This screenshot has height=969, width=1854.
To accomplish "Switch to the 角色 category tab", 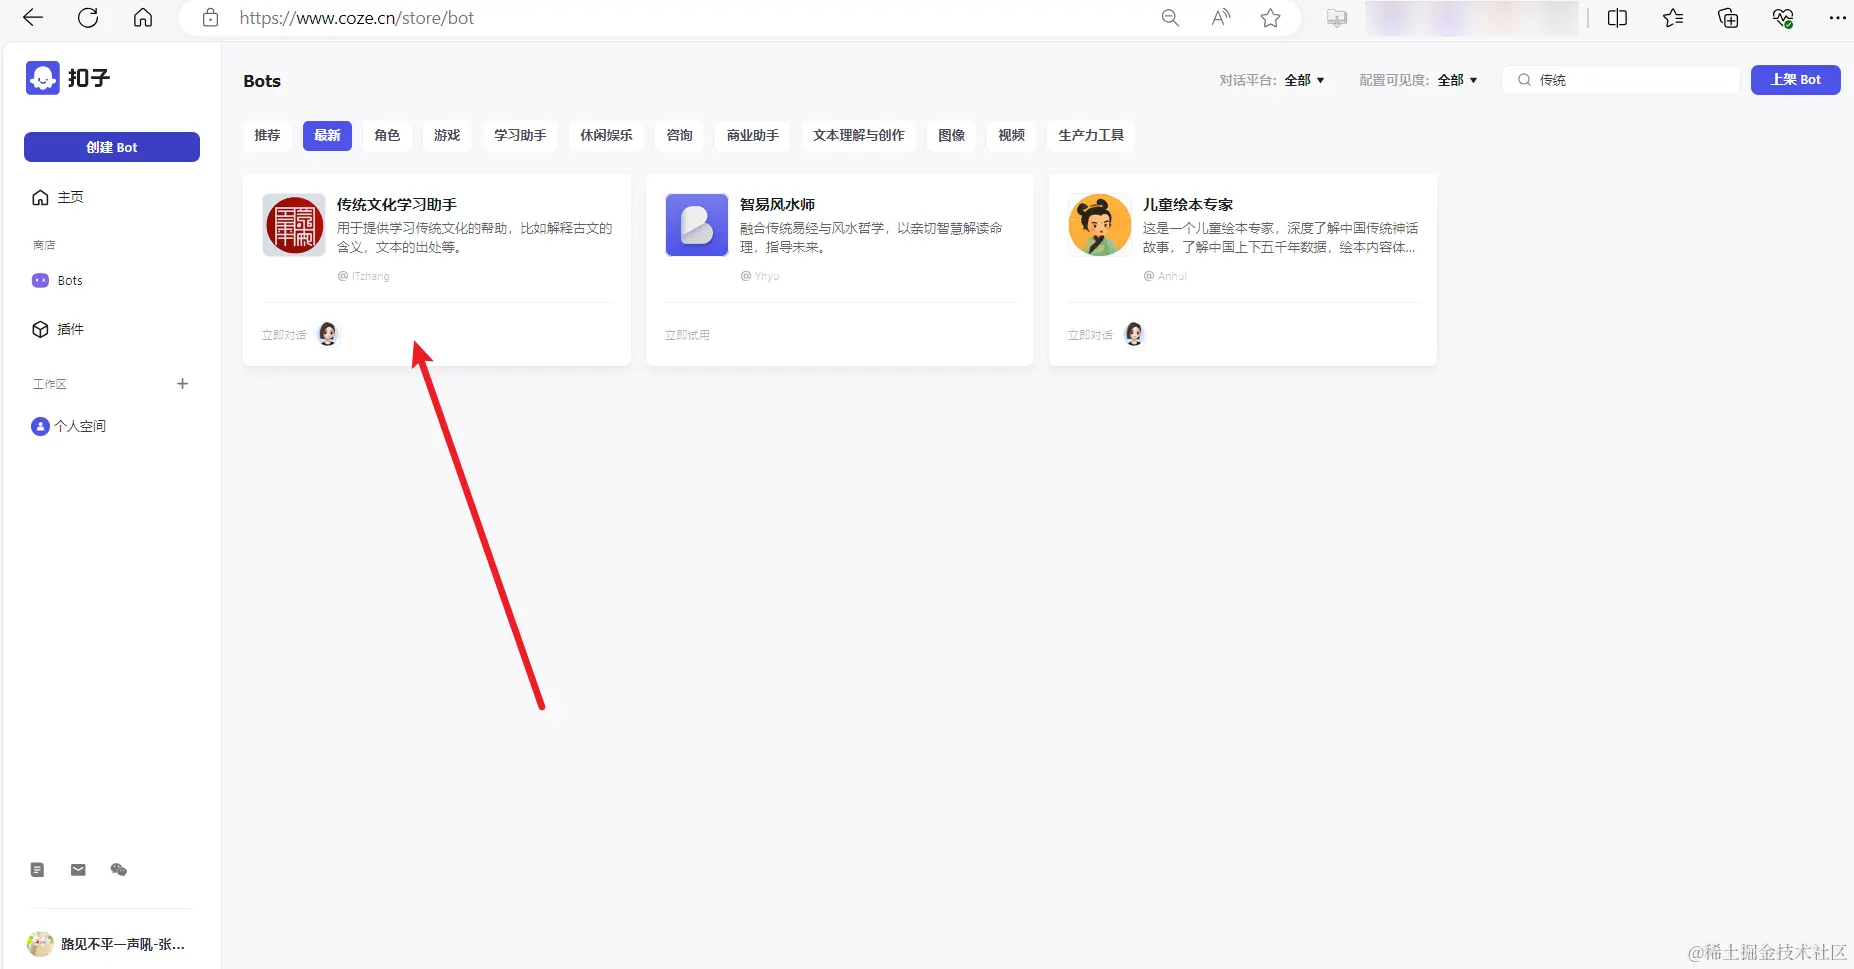I will (x=387, y=136).
